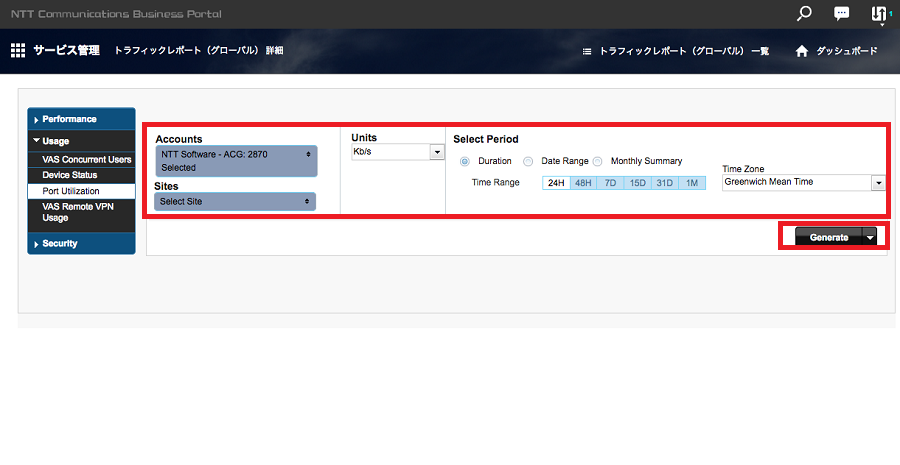Expand the Security sidebar section
900x465 pixels.
point(81,243)
